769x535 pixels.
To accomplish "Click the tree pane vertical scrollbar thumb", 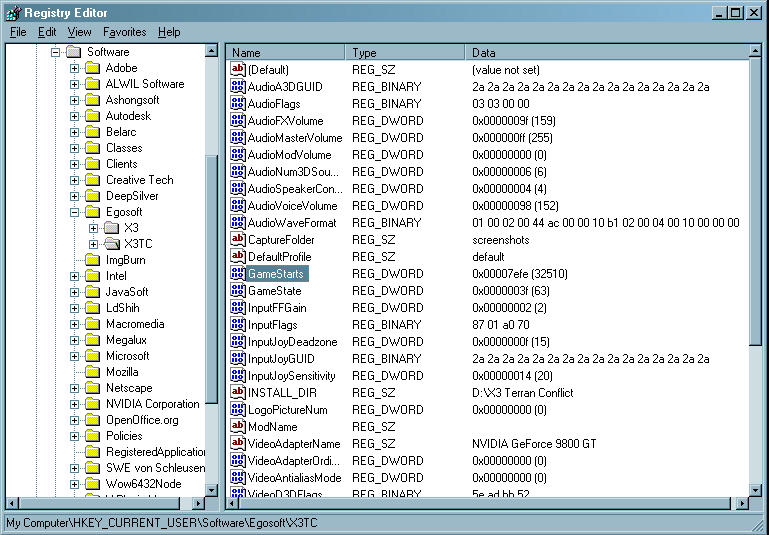I will pyautogui.click(x=211, y=280).
